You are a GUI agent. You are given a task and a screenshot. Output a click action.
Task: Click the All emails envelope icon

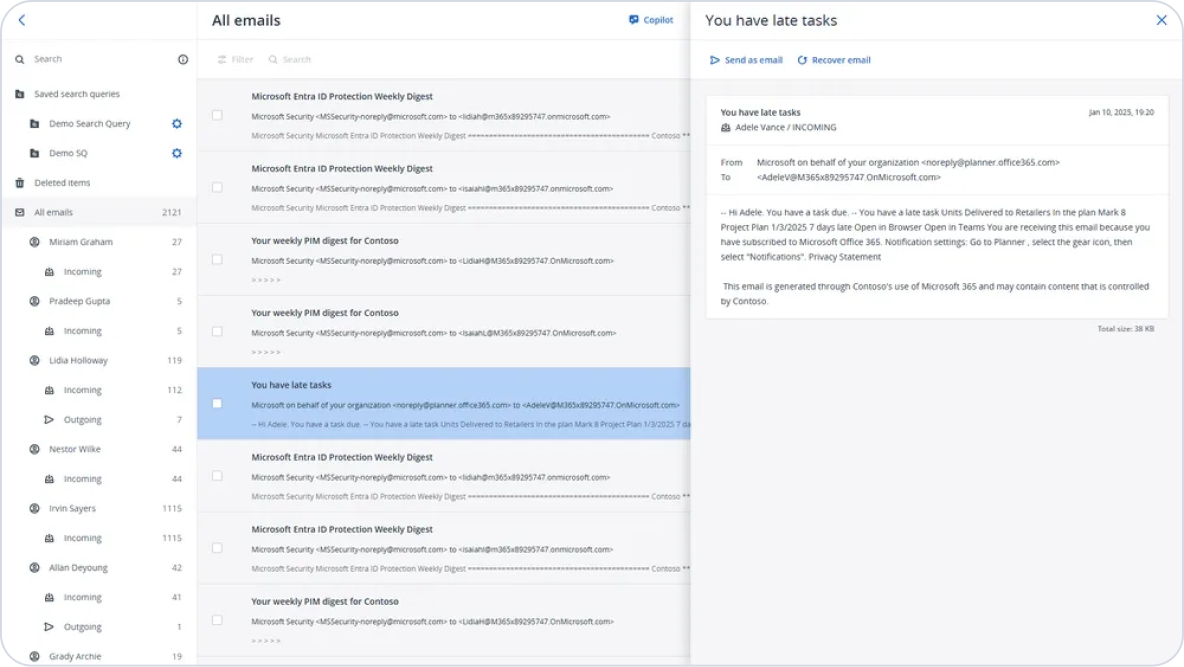click(x=19, y=212)
